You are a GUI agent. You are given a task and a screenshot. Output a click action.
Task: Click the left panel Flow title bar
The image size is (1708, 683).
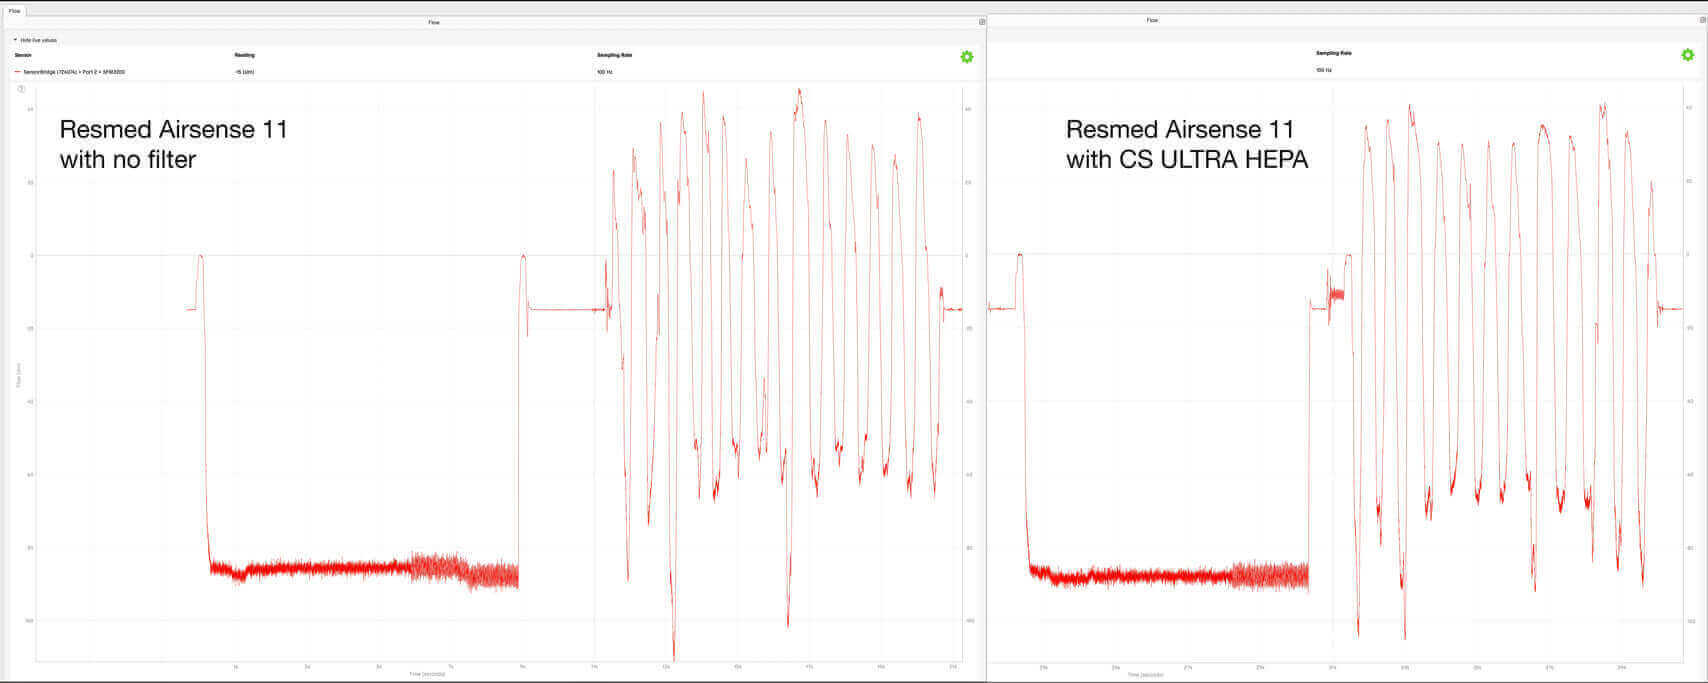(x=434, y=22)
